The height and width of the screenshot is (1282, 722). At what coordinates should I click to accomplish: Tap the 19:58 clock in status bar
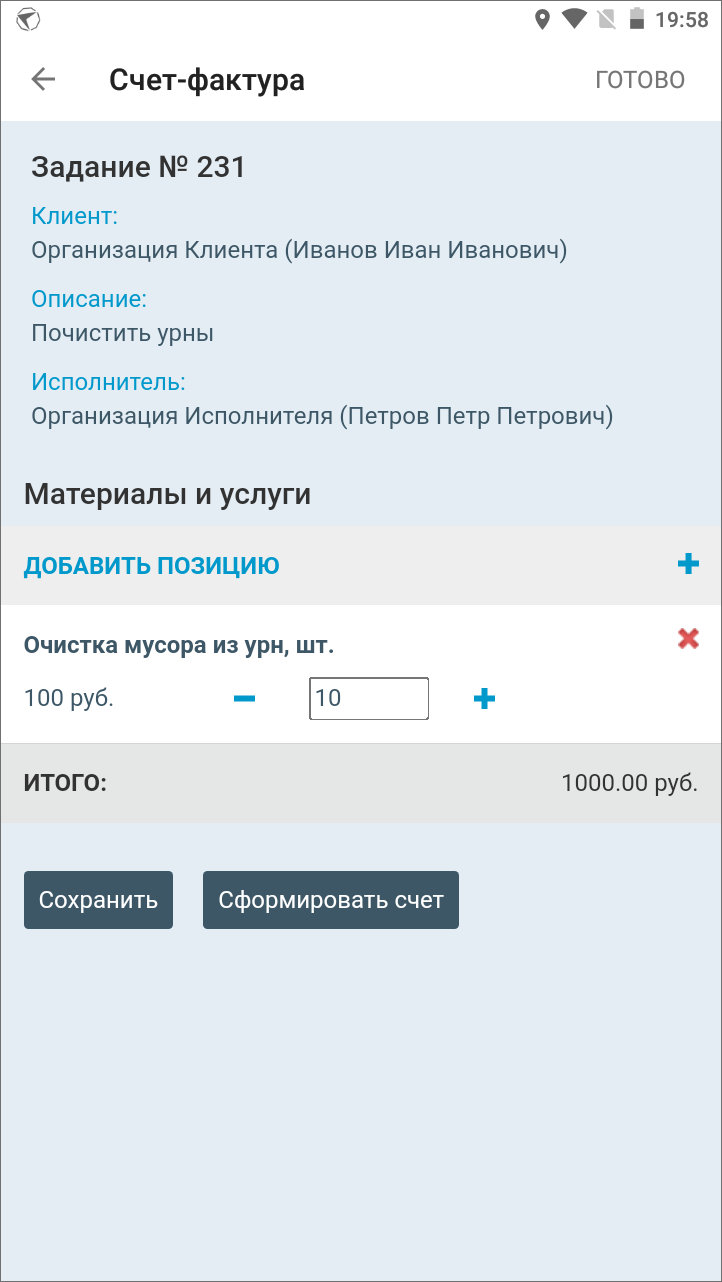pos(682,20)
